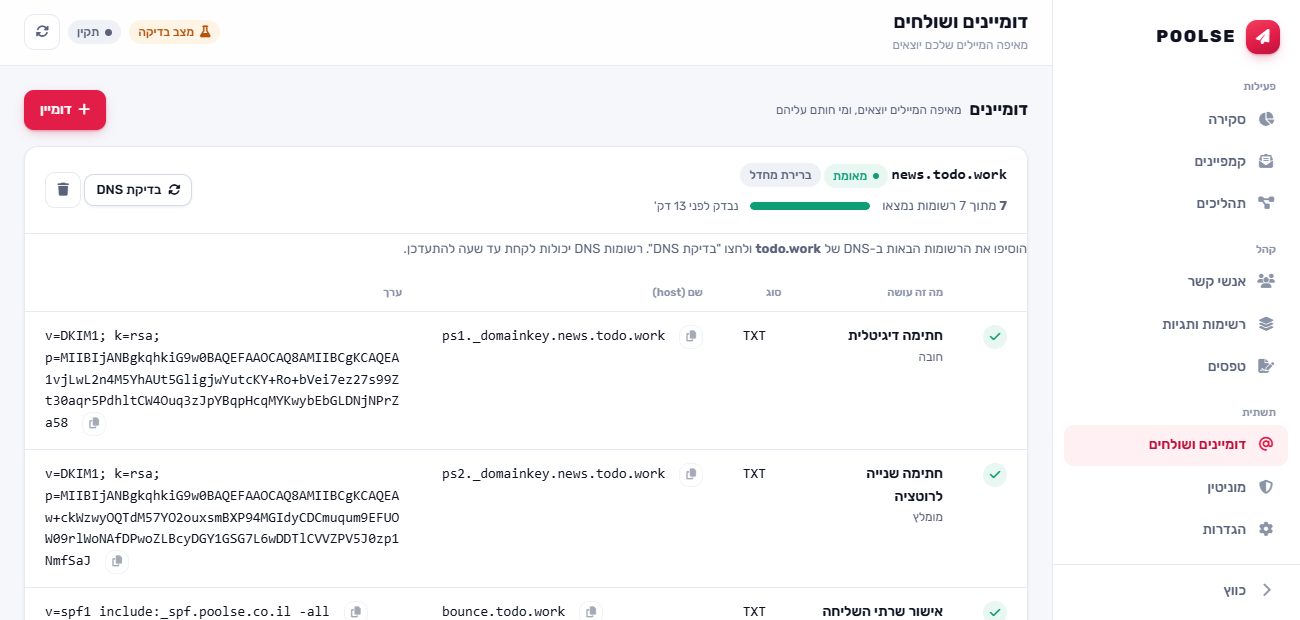Click the דומיינים section heading

(x=998, y=110)
